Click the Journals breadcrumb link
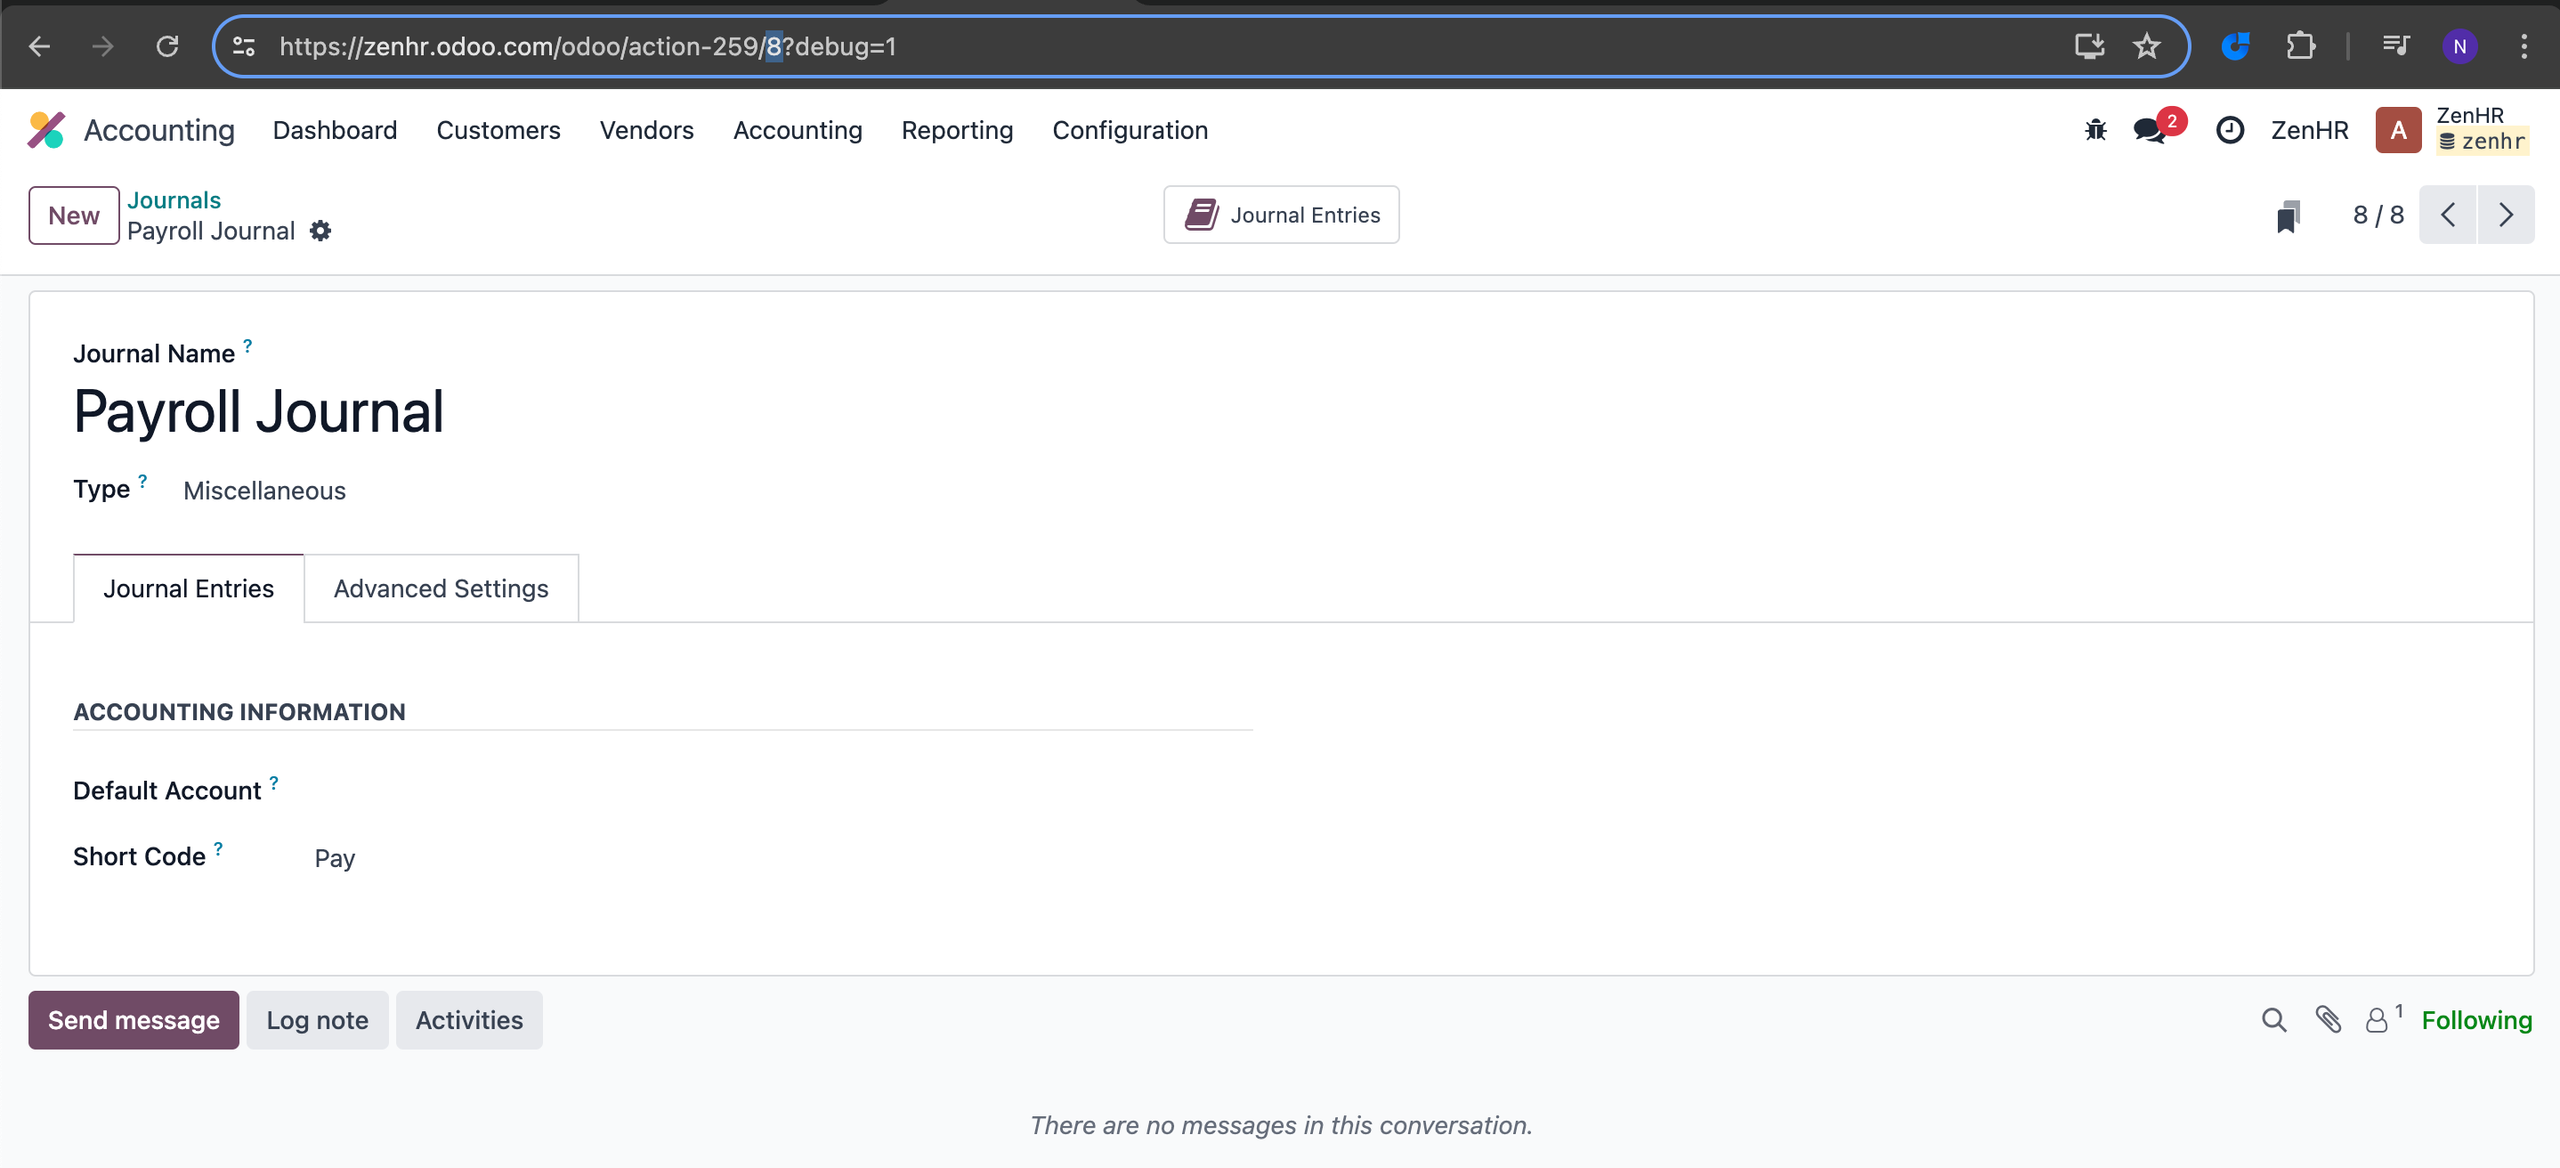2560x1168 pixels. 174,200
